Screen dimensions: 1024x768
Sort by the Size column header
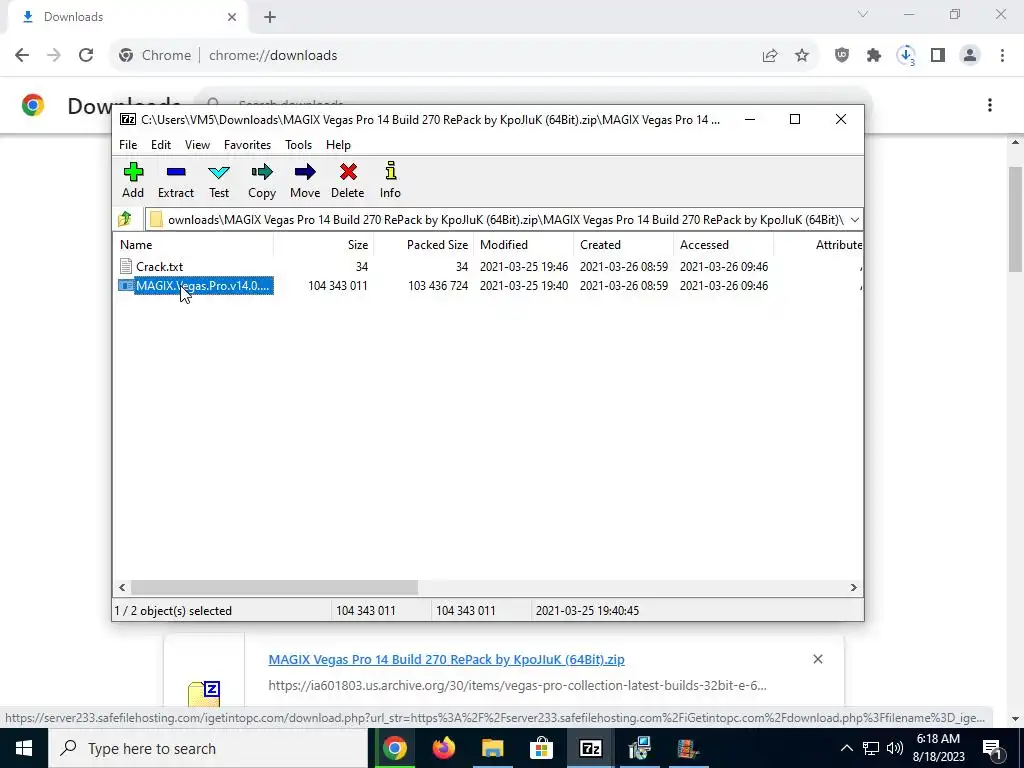pos(323,245)
